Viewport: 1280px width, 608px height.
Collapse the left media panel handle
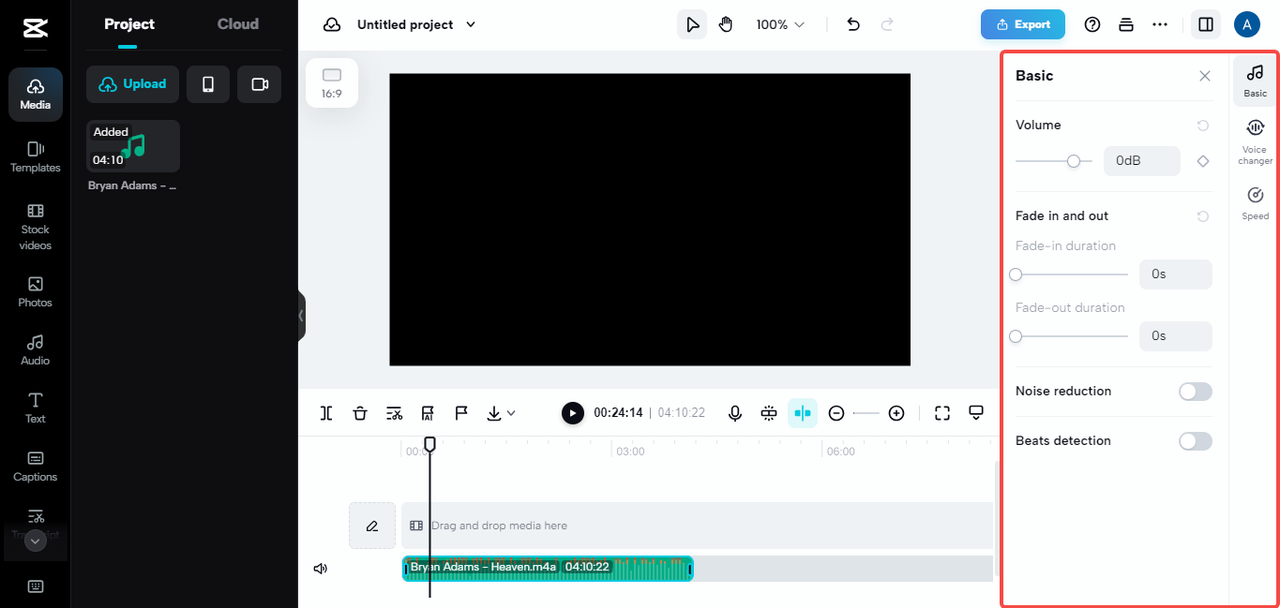coord(301,316)
